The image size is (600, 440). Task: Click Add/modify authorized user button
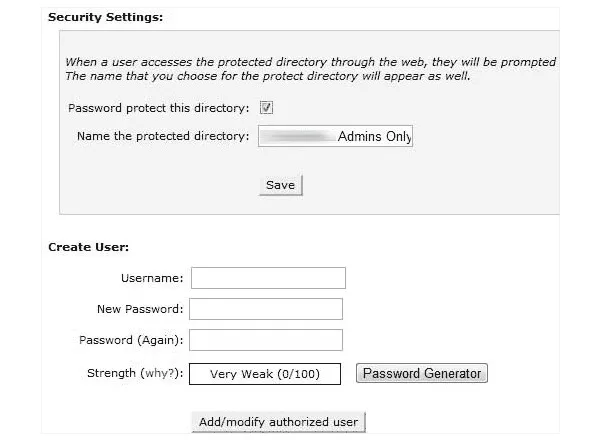tap(278, 422)
